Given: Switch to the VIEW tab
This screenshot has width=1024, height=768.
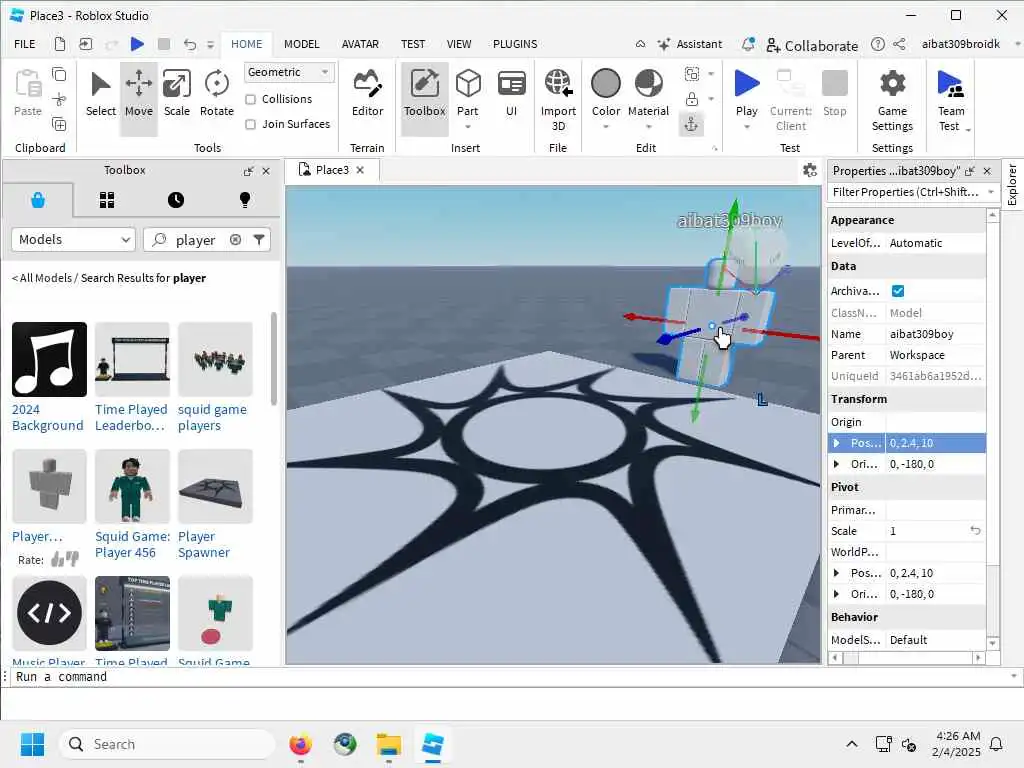Looking at the screenshot, I should coord(458,44).
